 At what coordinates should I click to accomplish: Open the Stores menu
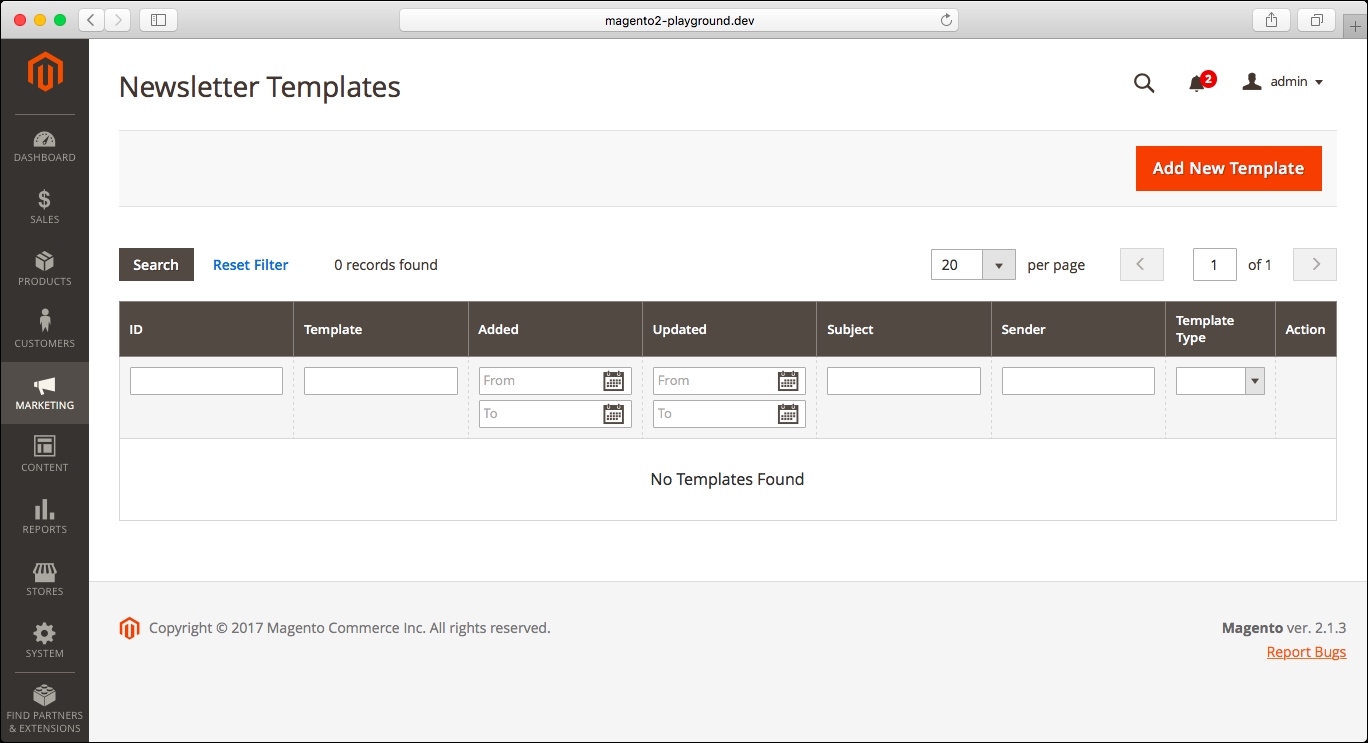click(44, 580)
